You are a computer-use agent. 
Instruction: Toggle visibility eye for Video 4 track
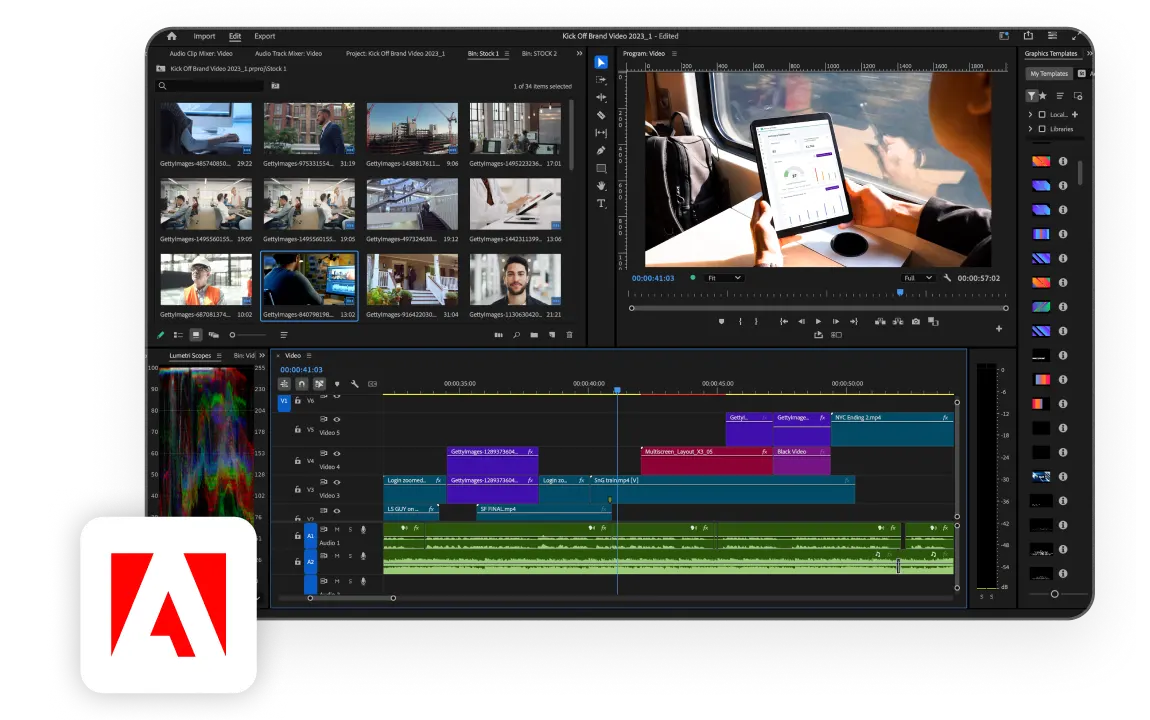pyautogui.click(x=337, y=453)
